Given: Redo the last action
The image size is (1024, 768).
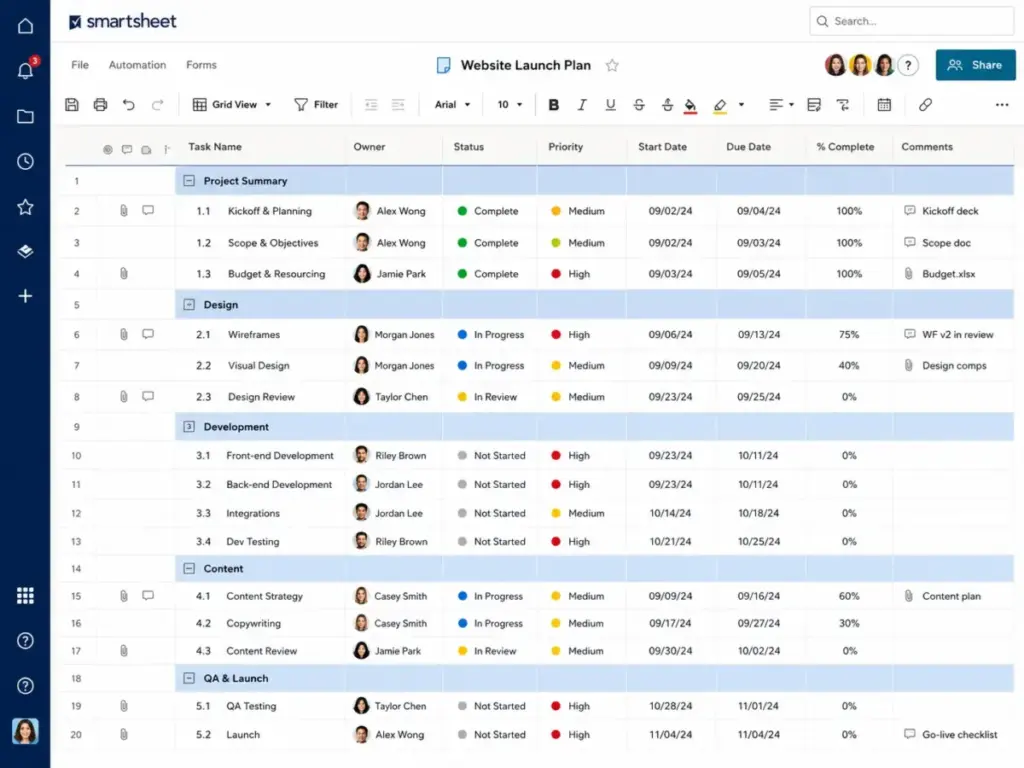Looking at the screenshot, I should 157,104.
